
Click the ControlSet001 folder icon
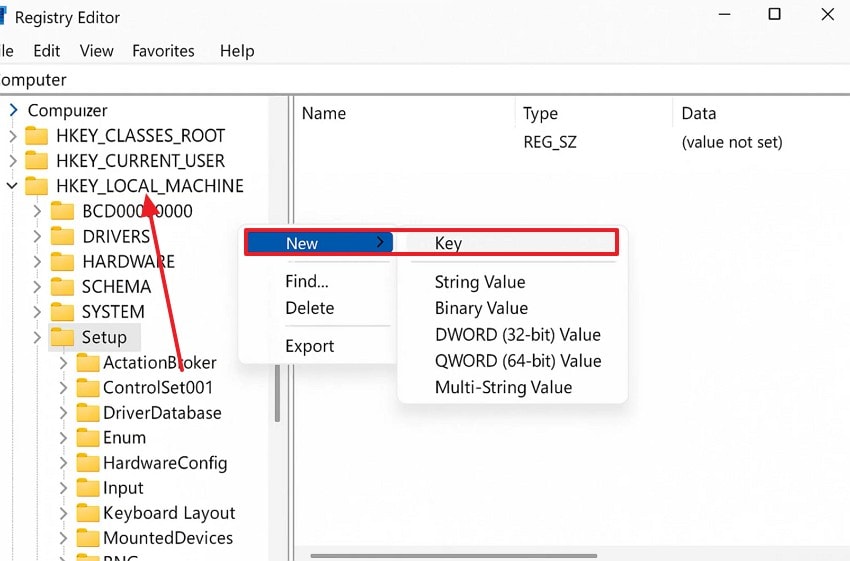tap(87, 388)
